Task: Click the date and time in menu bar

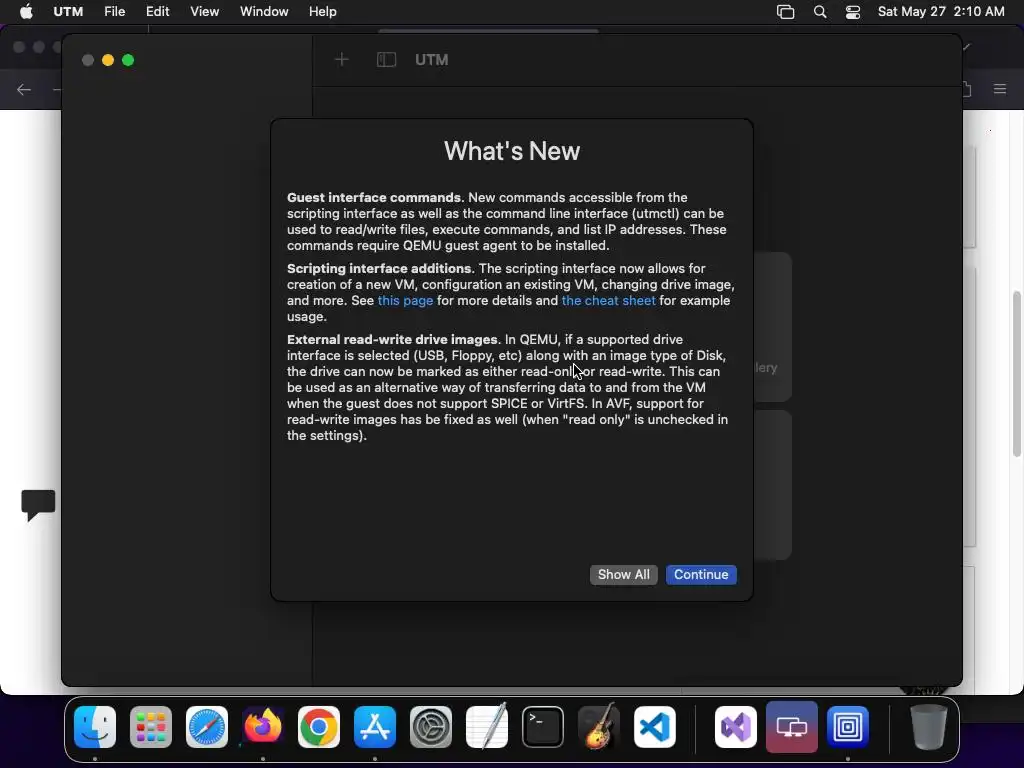Action: click(941, 12)
